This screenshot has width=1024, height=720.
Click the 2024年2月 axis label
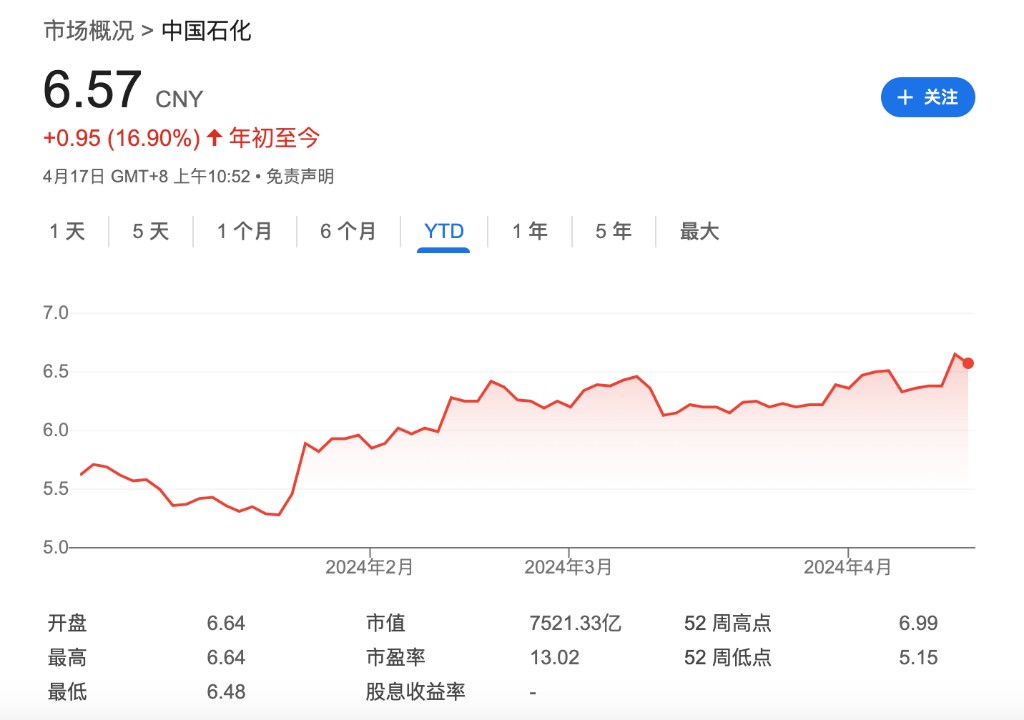(370, 567)
